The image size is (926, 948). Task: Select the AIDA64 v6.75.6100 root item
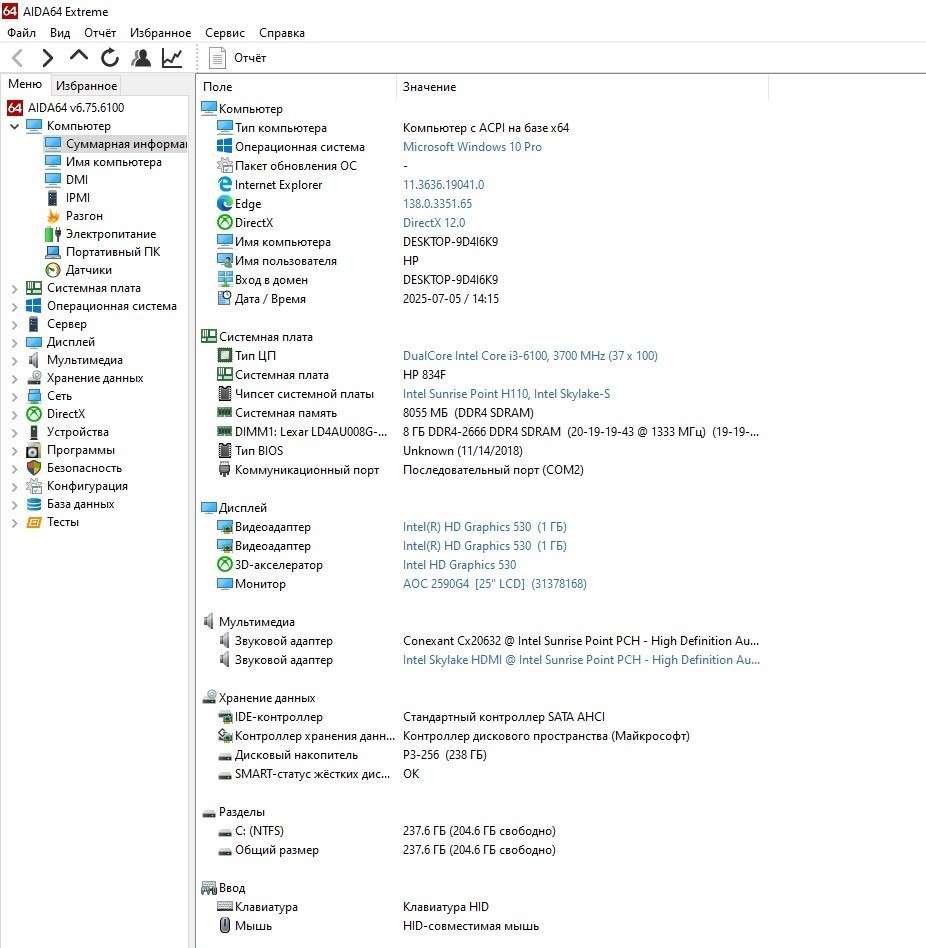(x=66, y=108)
